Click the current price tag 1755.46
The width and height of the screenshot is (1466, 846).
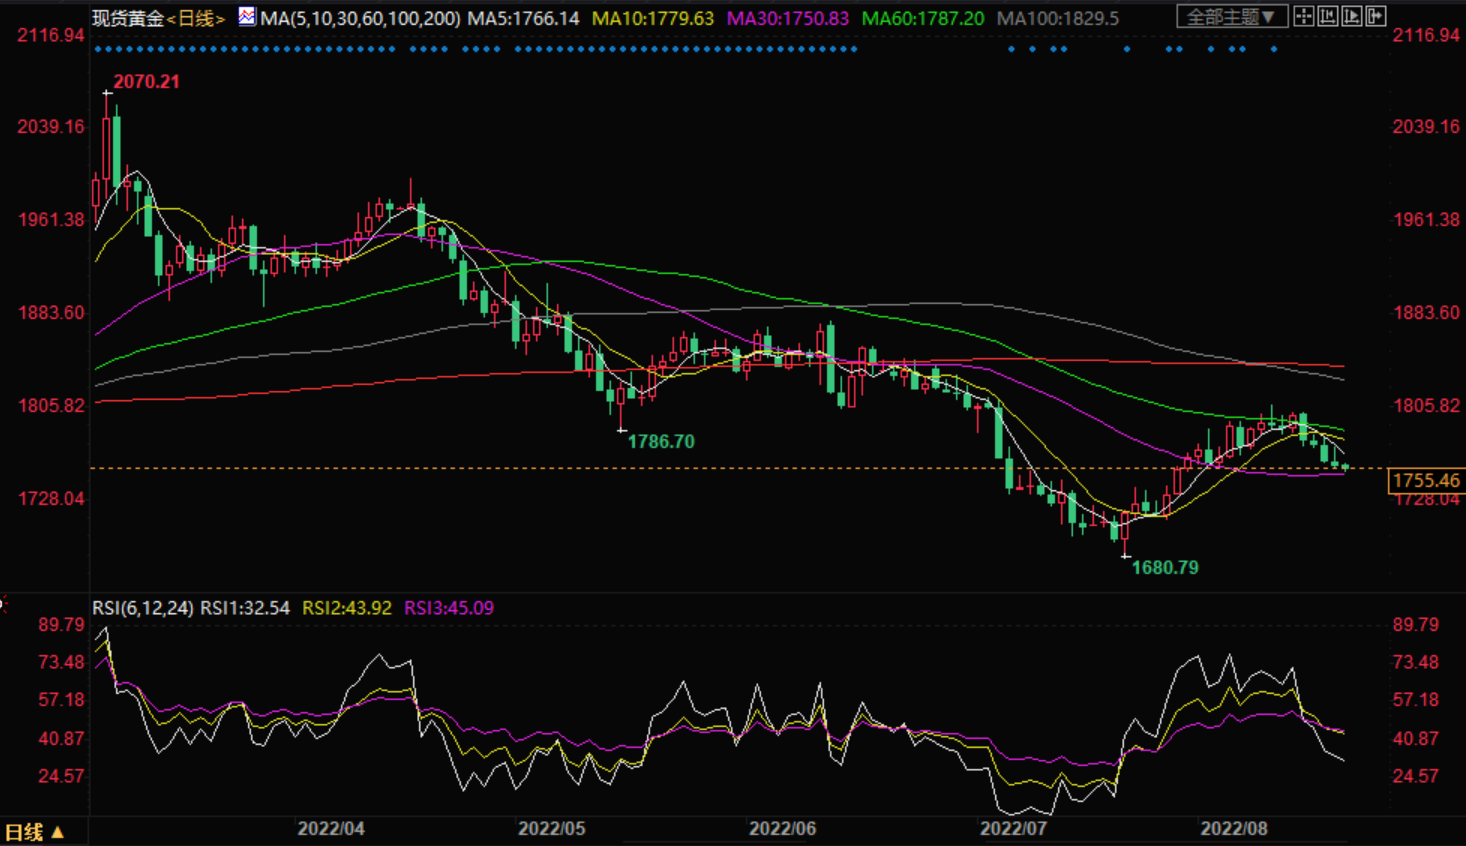coord(1426,481)
